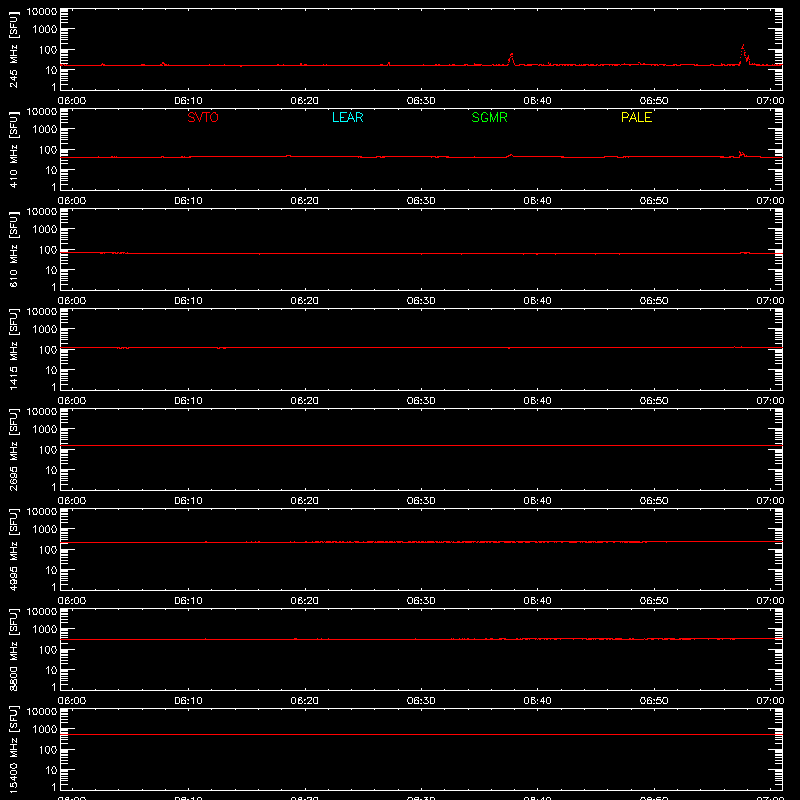Click the 06:50 tick label under 410 MHz plot
800x800 pixels.
click(654, 201)
